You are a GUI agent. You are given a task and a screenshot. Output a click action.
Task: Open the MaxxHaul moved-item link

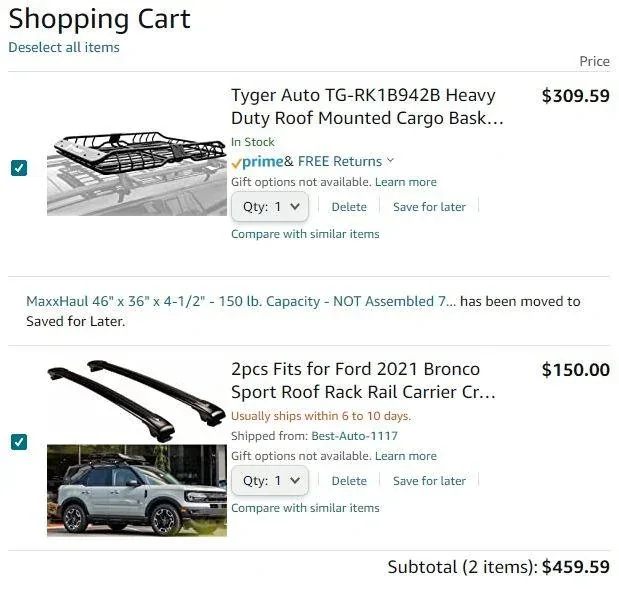(240, 301)
